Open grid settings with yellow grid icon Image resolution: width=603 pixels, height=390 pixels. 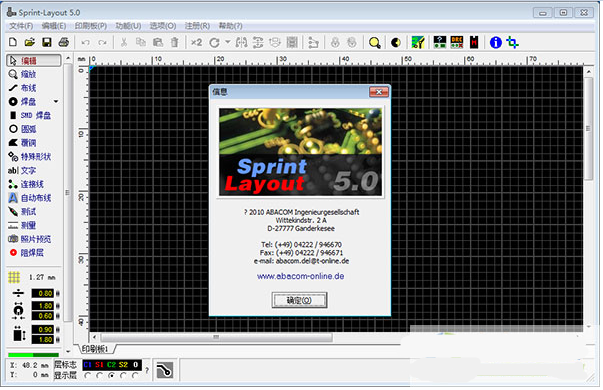(14, 277)
